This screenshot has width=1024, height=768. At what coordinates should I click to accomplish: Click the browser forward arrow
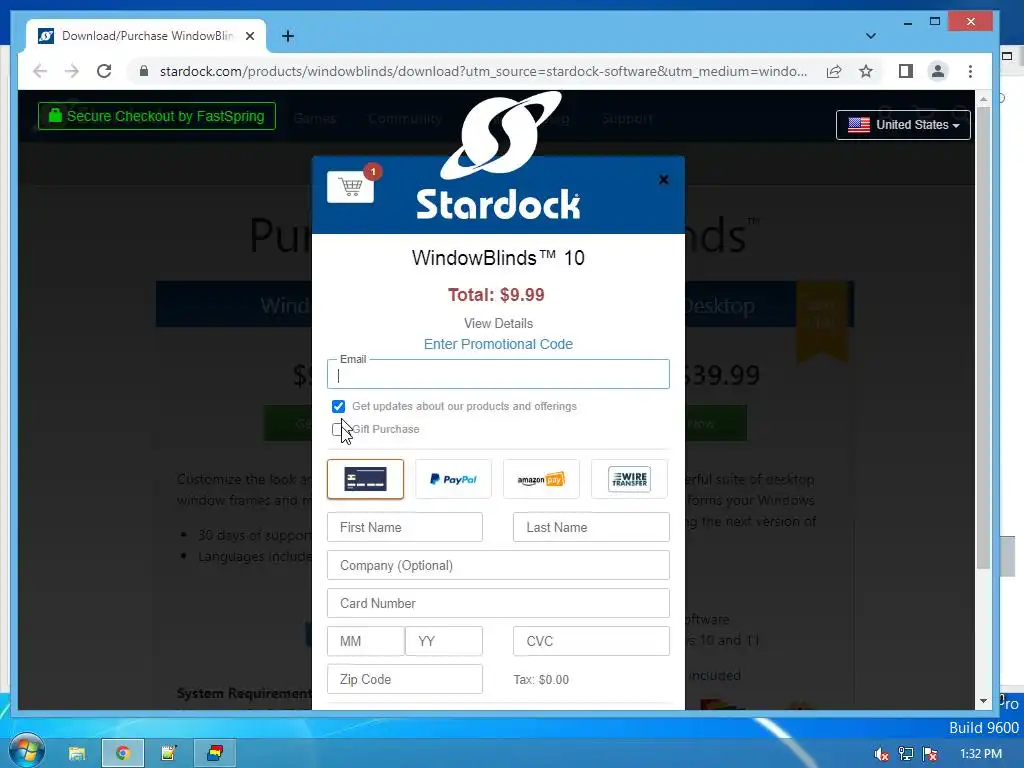72,71
